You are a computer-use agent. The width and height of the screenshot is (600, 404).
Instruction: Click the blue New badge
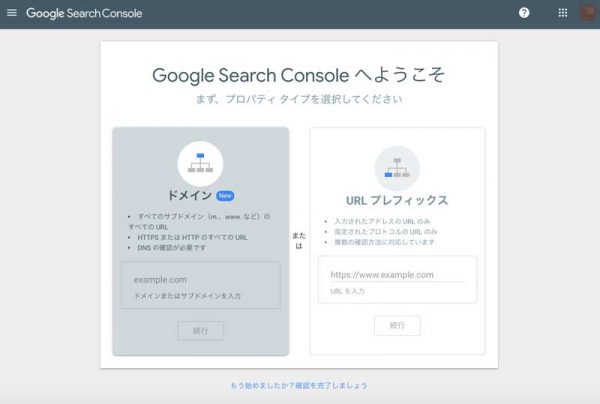(225, 195)
